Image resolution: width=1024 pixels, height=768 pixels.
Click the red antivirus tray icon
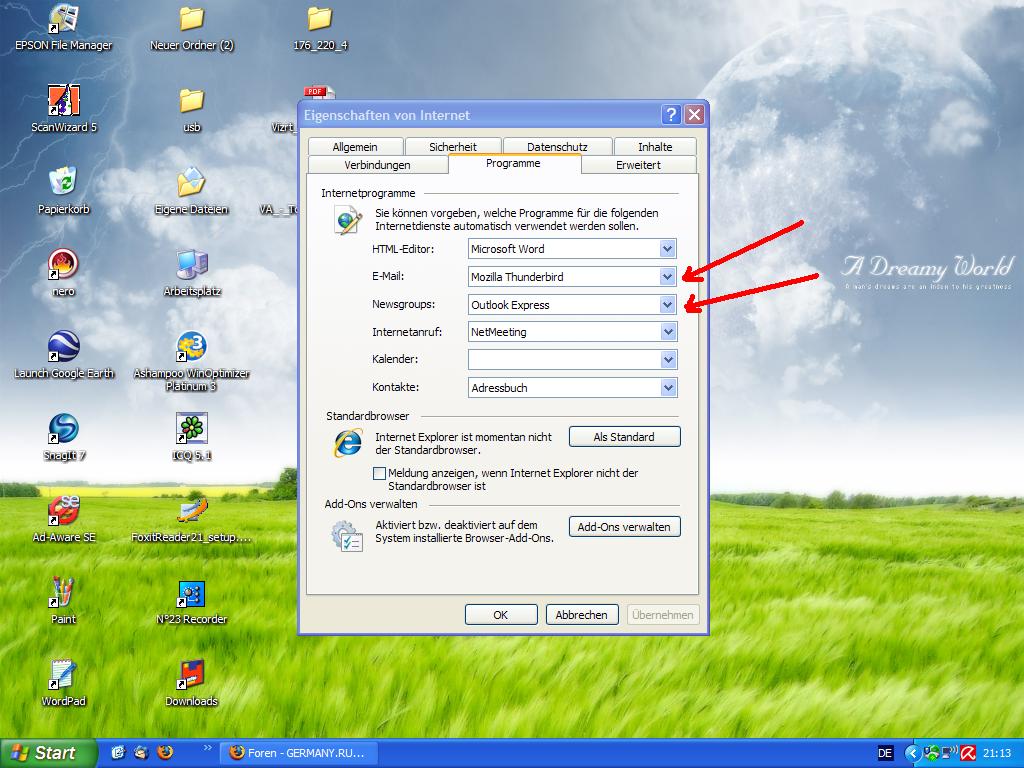(967, 753)
